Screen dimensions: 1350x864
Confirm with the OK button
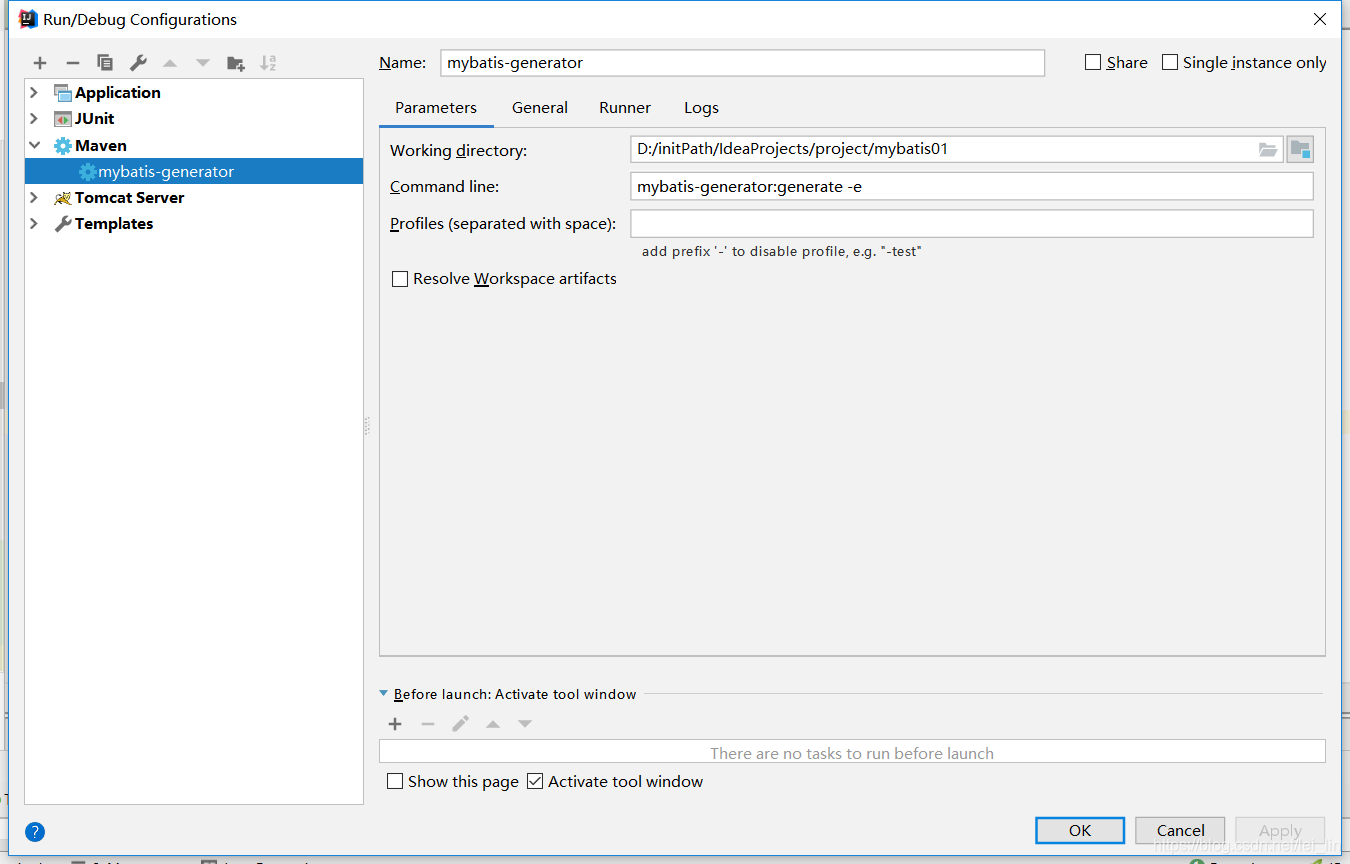[x=1080, y=830]
